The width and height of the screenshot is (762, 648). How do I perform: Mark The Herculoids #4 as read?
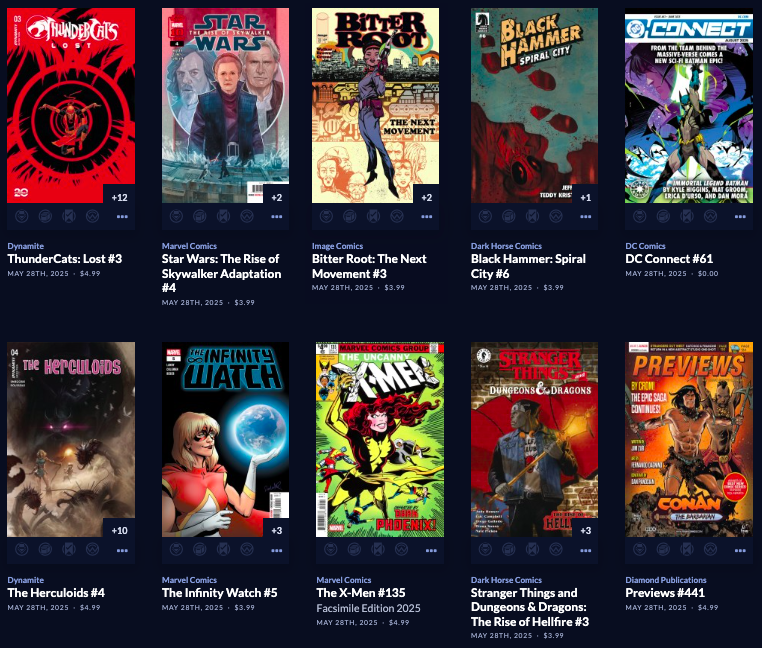69,550
